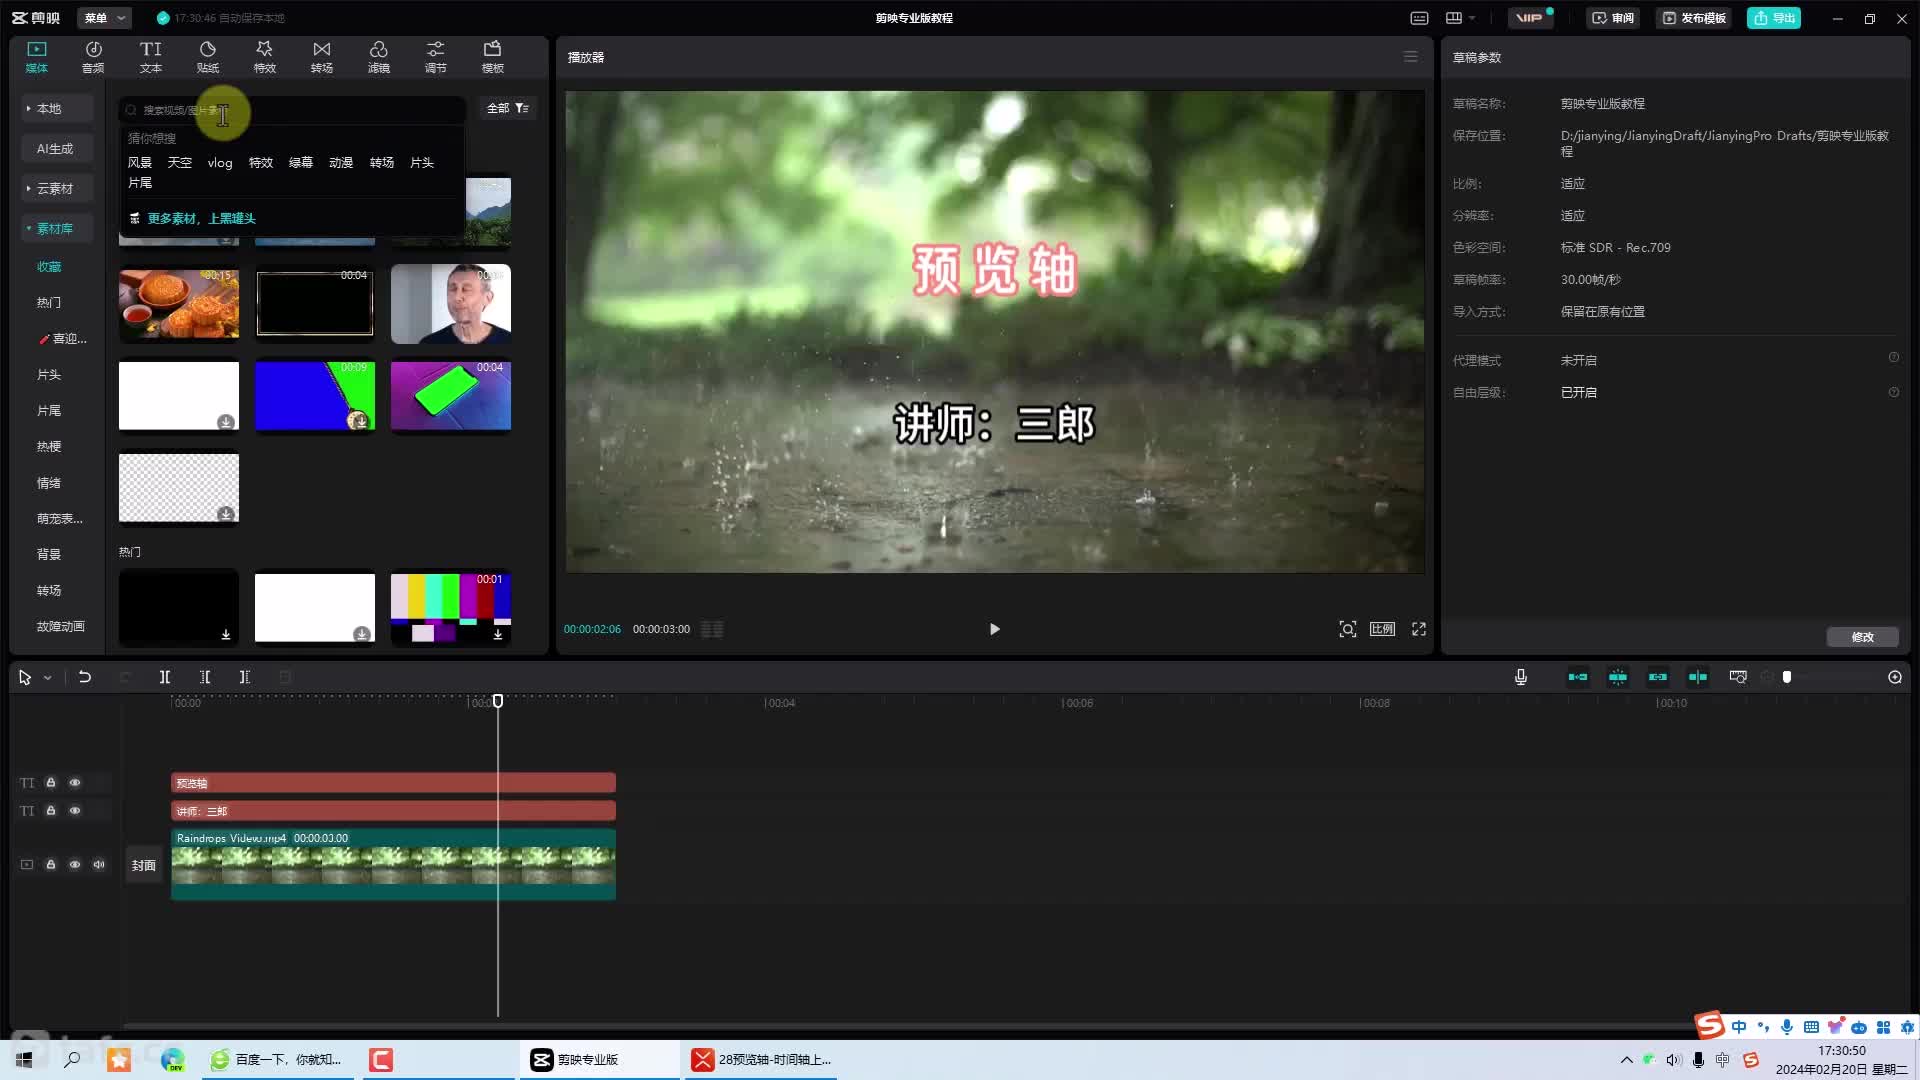The image size is (1920, 1080).
Task: Click the microphone record voiceover icon
Action: pos(1520,677)
